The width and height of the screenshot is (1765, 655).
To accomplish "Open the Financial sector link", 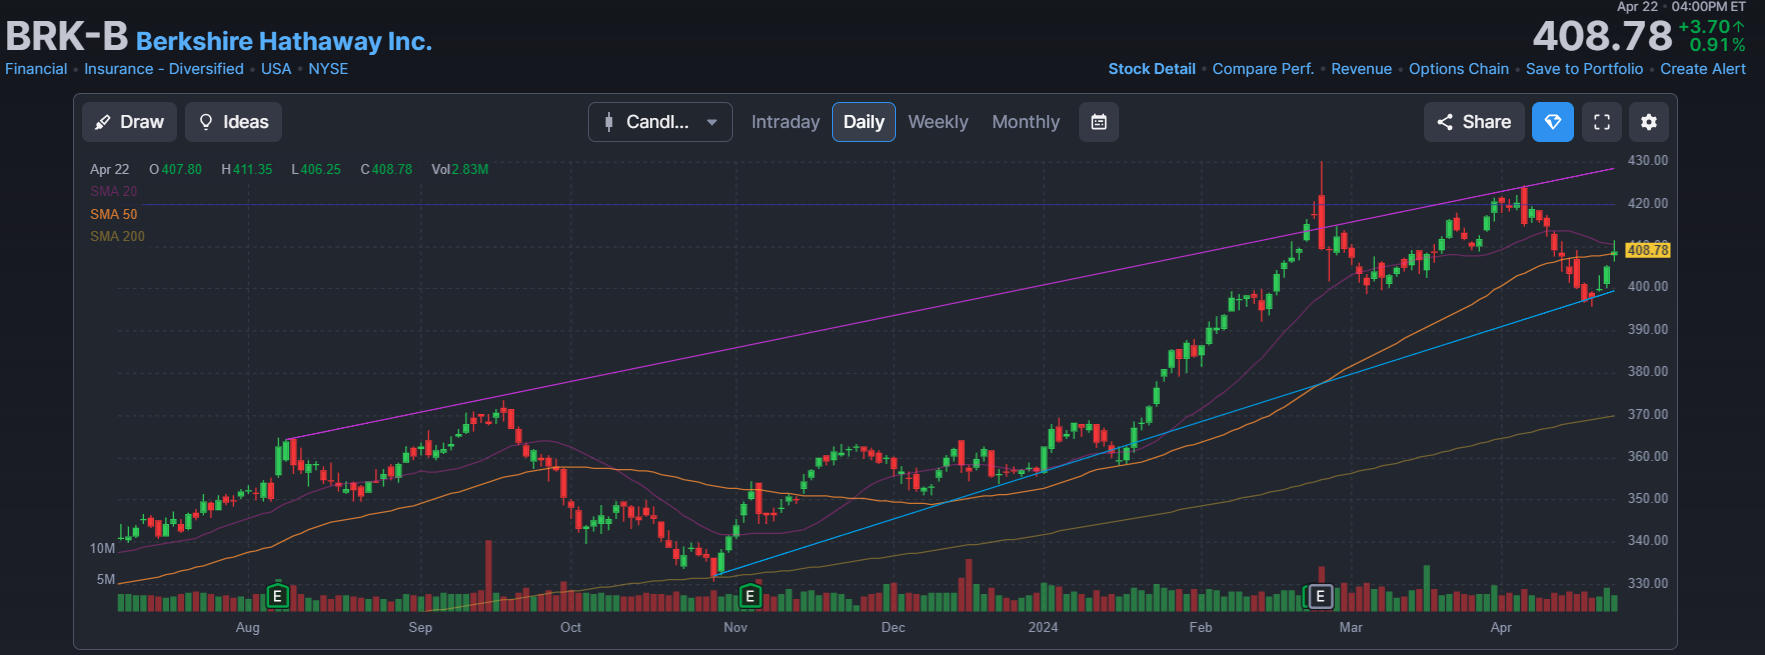I will tap(36, 69).
